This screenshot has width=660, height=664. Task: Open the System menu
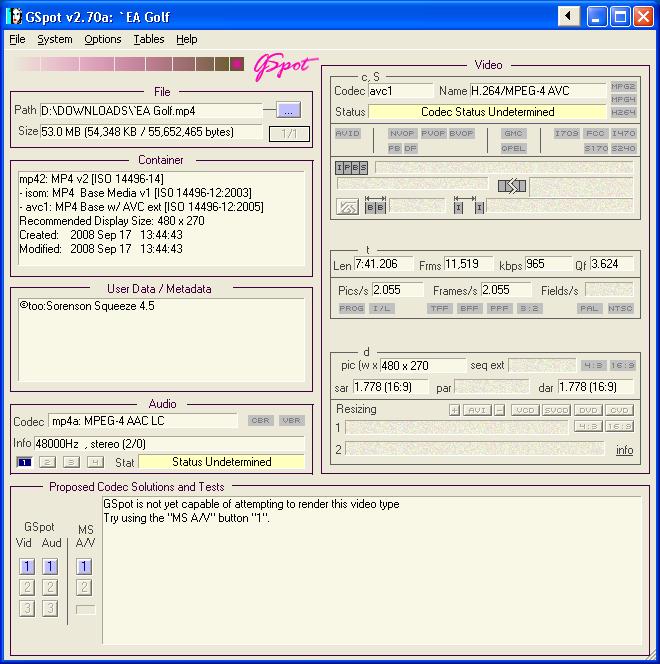tap(55, 39)
